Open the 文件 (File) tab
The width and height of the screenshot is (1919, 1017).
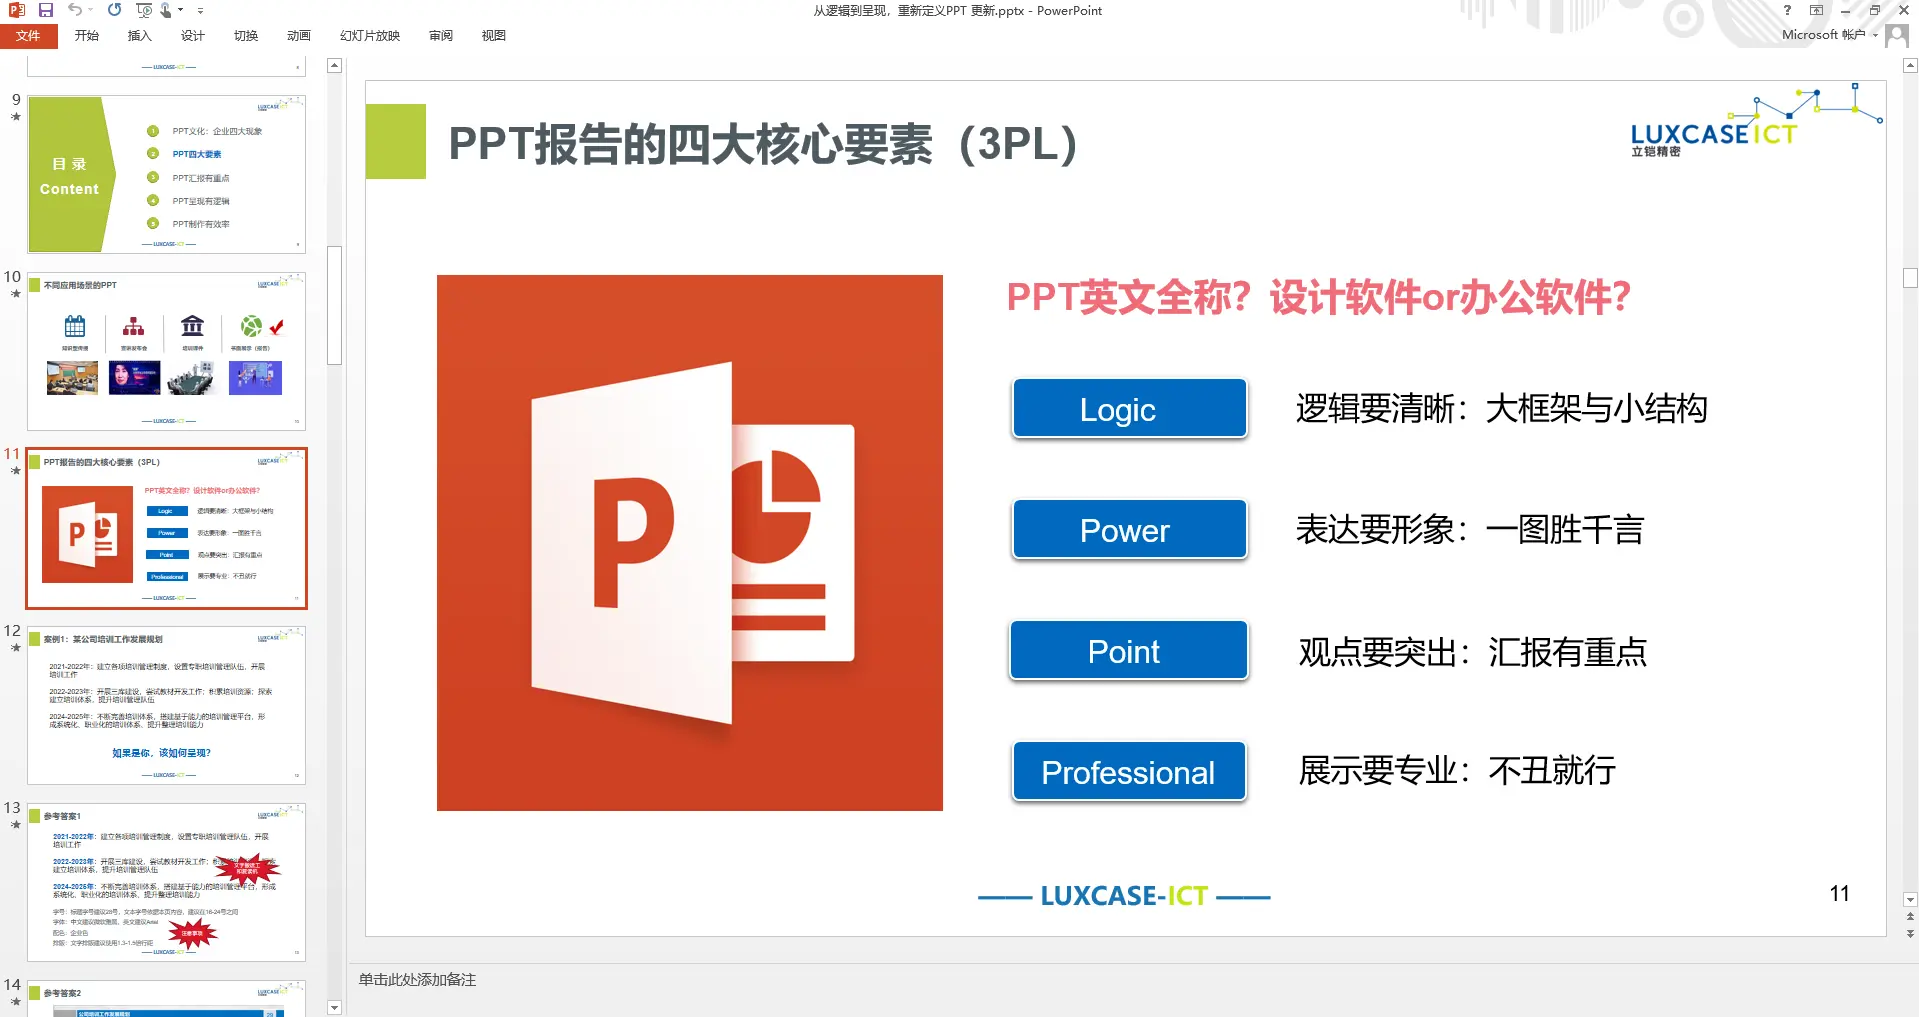(x=28, y=36)
